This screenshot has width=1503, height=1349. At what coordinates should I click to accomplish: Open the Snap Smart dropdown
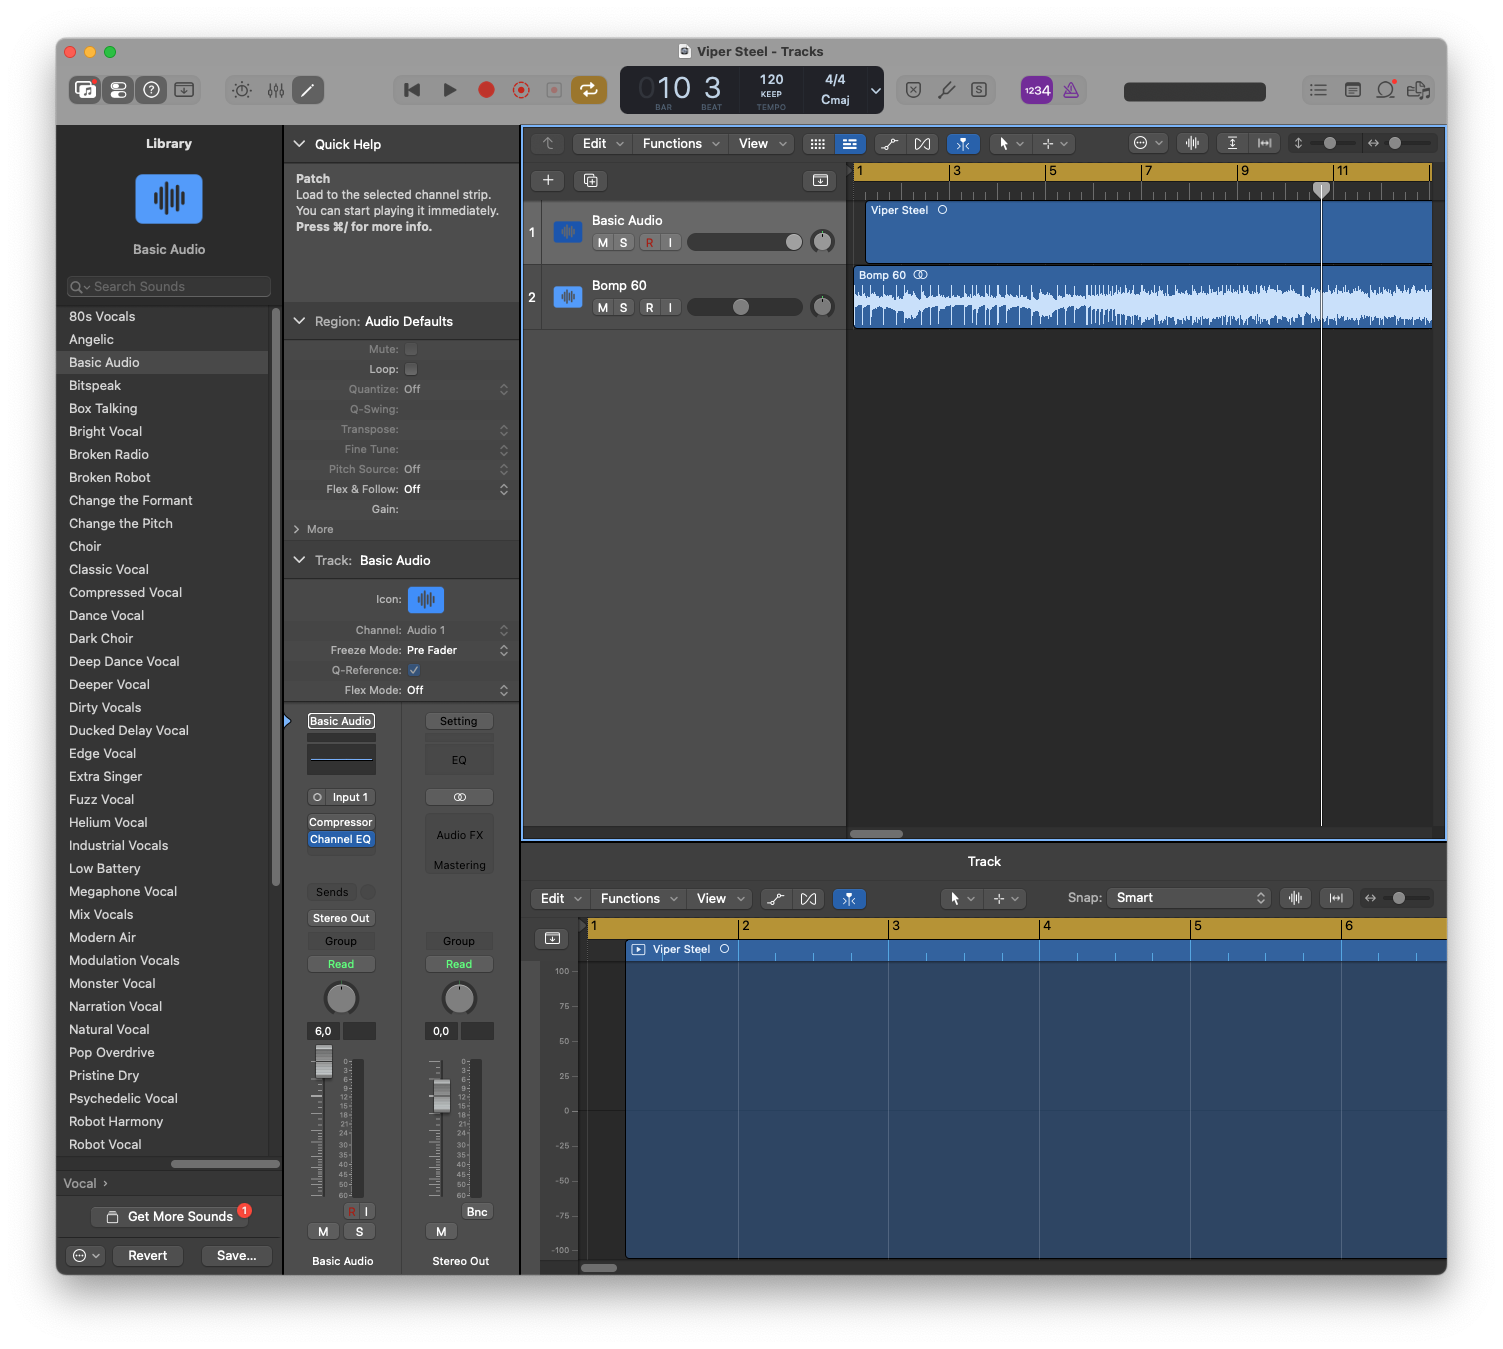pyautogui.click(x=1190, y=898)
